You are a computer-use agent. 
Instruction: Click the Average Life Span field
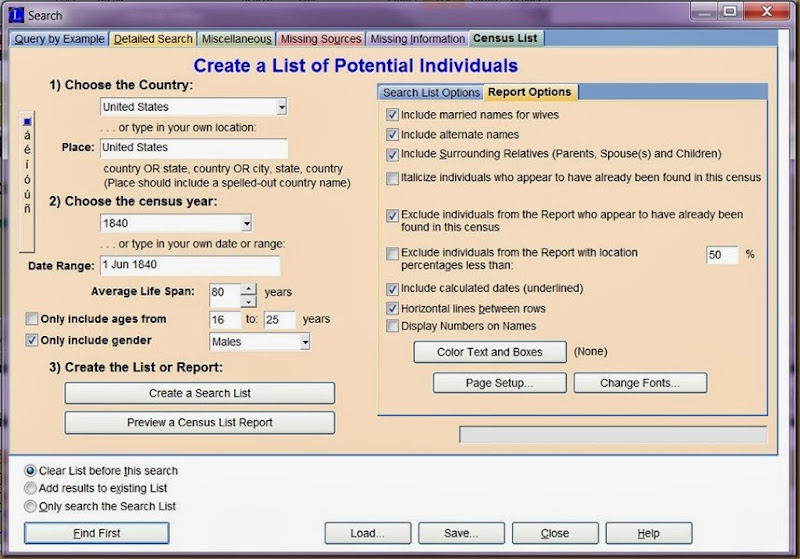pyautogui.click(x=224, y=295)
